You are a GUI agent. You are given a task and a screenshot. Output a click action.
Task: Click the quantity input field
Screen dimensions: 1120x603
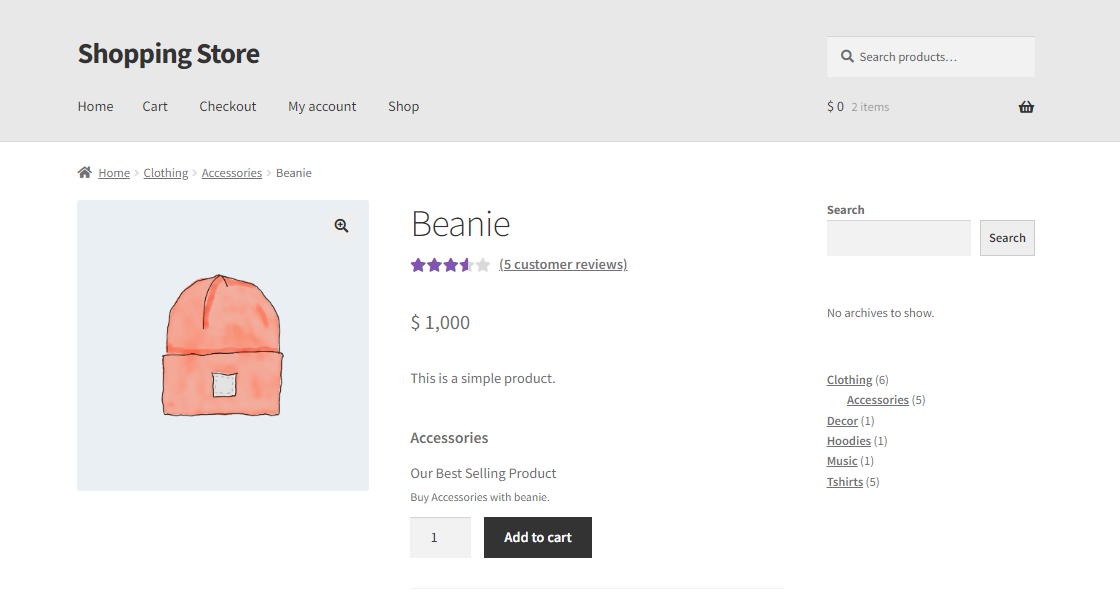[x=440, y=537]
